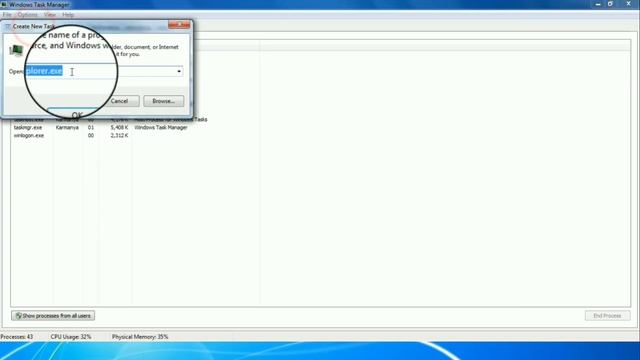Screen dimensions: 640x360
Task: Click Show processes from all users
Action: click(x=53, y=316)
